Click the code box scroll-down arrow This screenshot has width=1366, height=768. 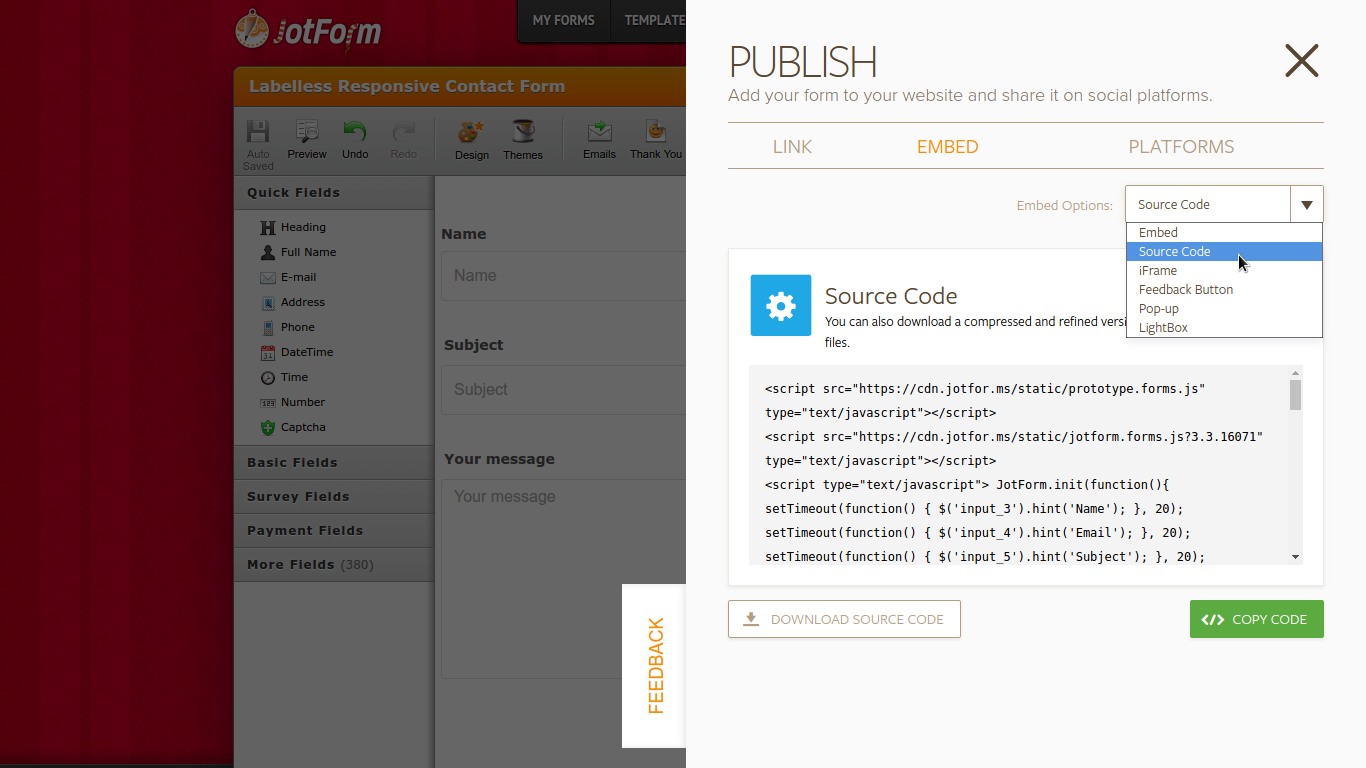tap(1295, 557)
